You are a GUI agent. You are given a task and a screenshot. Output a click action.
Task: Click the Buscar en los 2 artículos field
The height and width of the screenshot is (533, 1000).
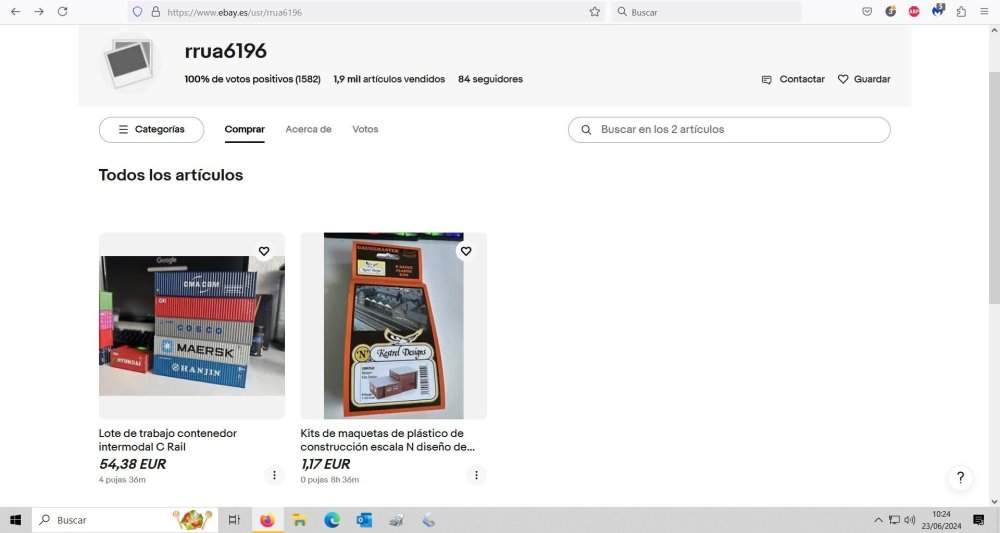pos(729,129)
